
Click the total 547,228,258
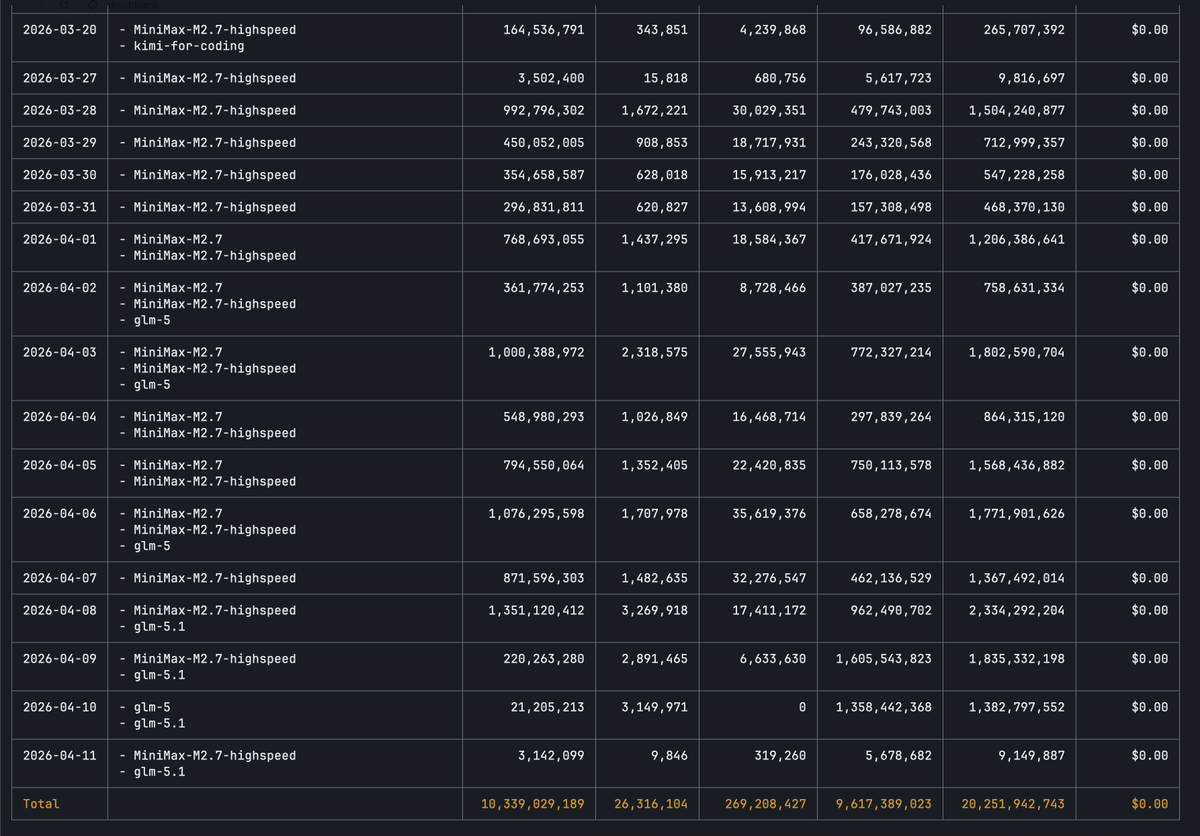click(x=1023, y=175)
